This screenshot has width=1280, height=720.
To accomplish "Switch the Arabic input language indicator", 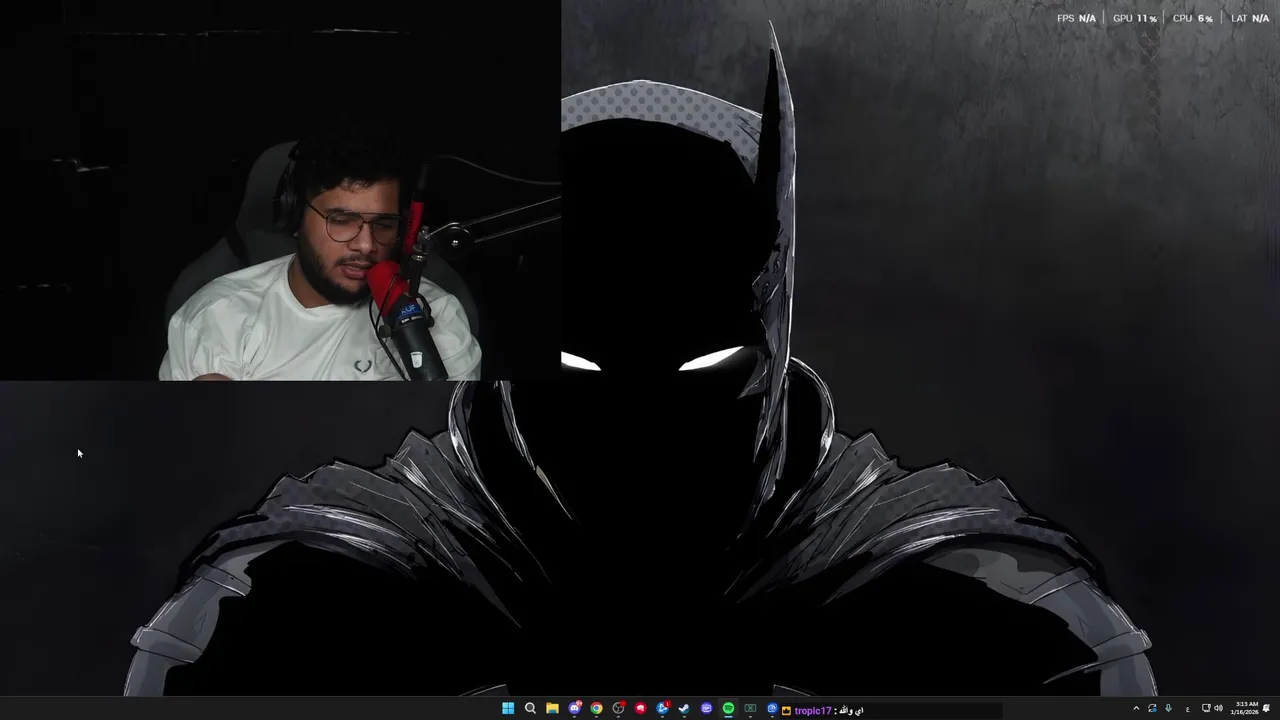I will click(1188, 709).
